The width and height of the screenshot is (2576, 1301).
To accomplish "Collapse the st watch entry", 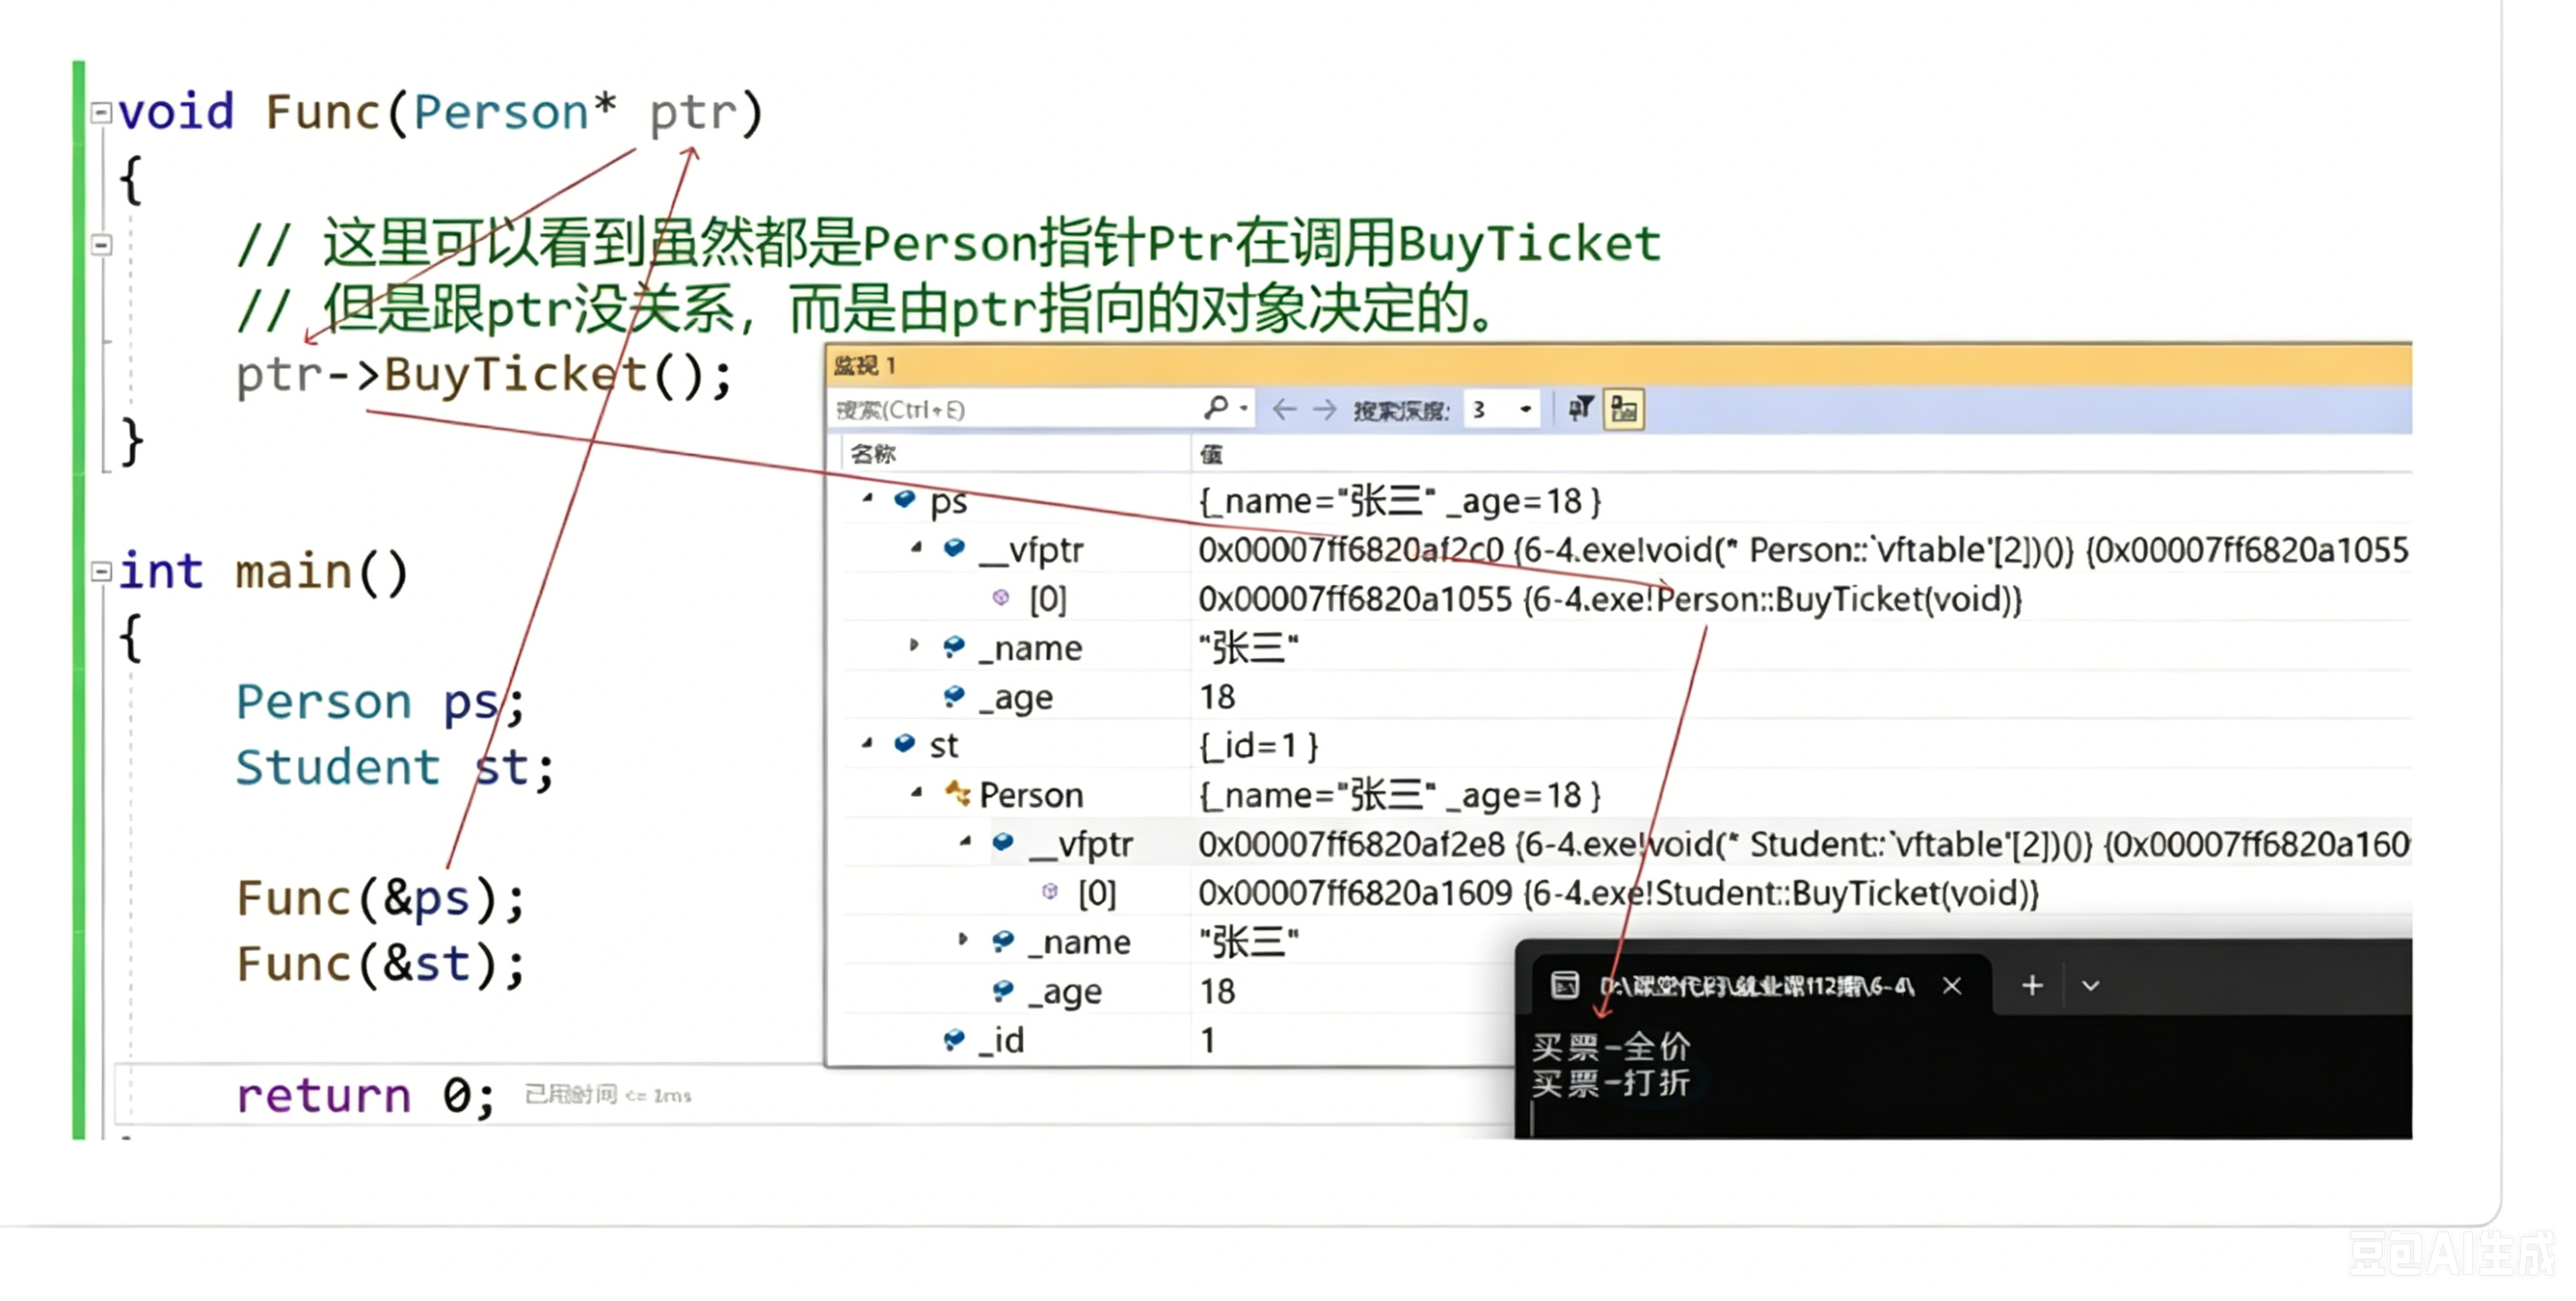I will [x=867, y=743].
